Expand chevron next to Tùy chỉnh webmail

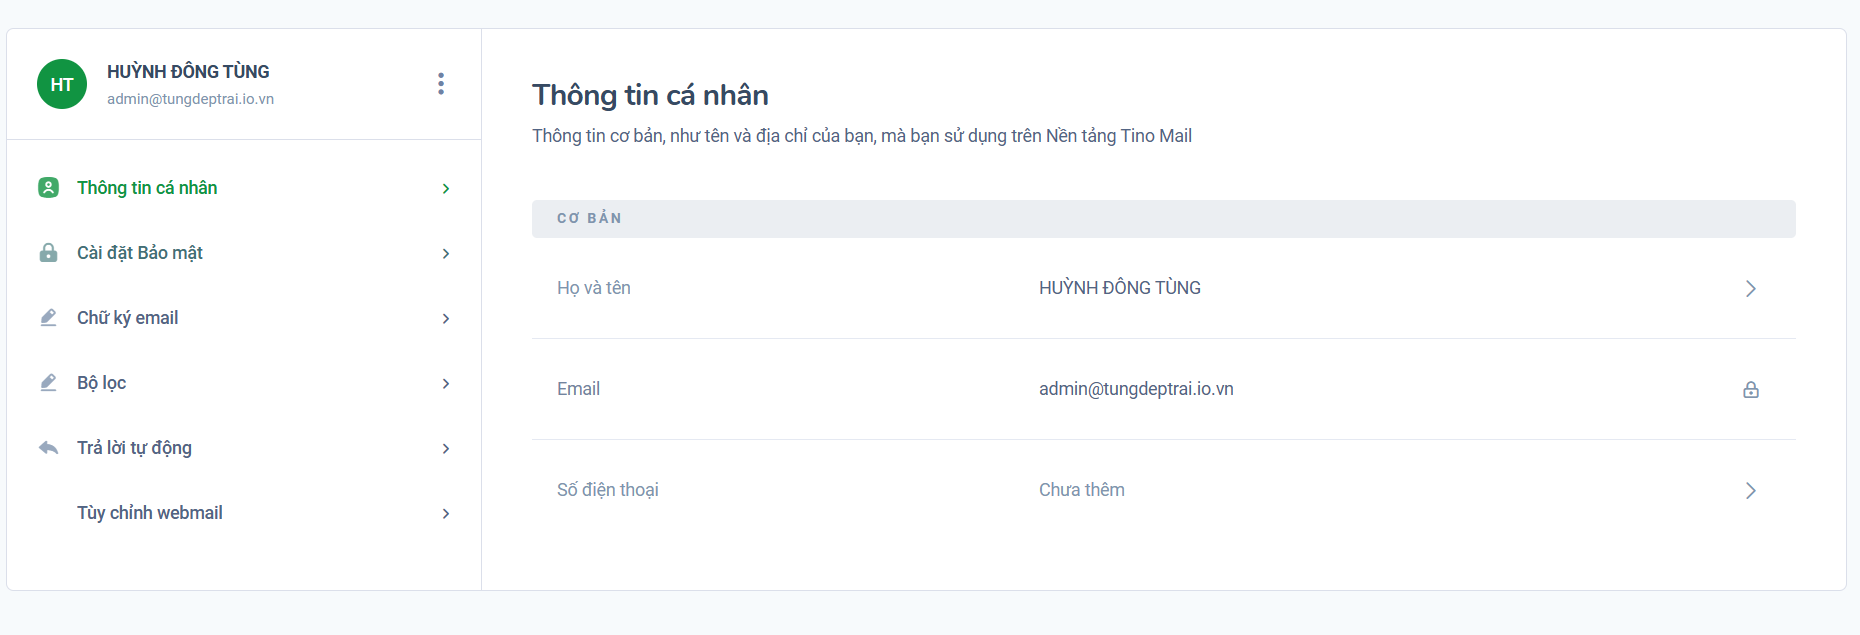pyautogui.click(x=446, y=514)
